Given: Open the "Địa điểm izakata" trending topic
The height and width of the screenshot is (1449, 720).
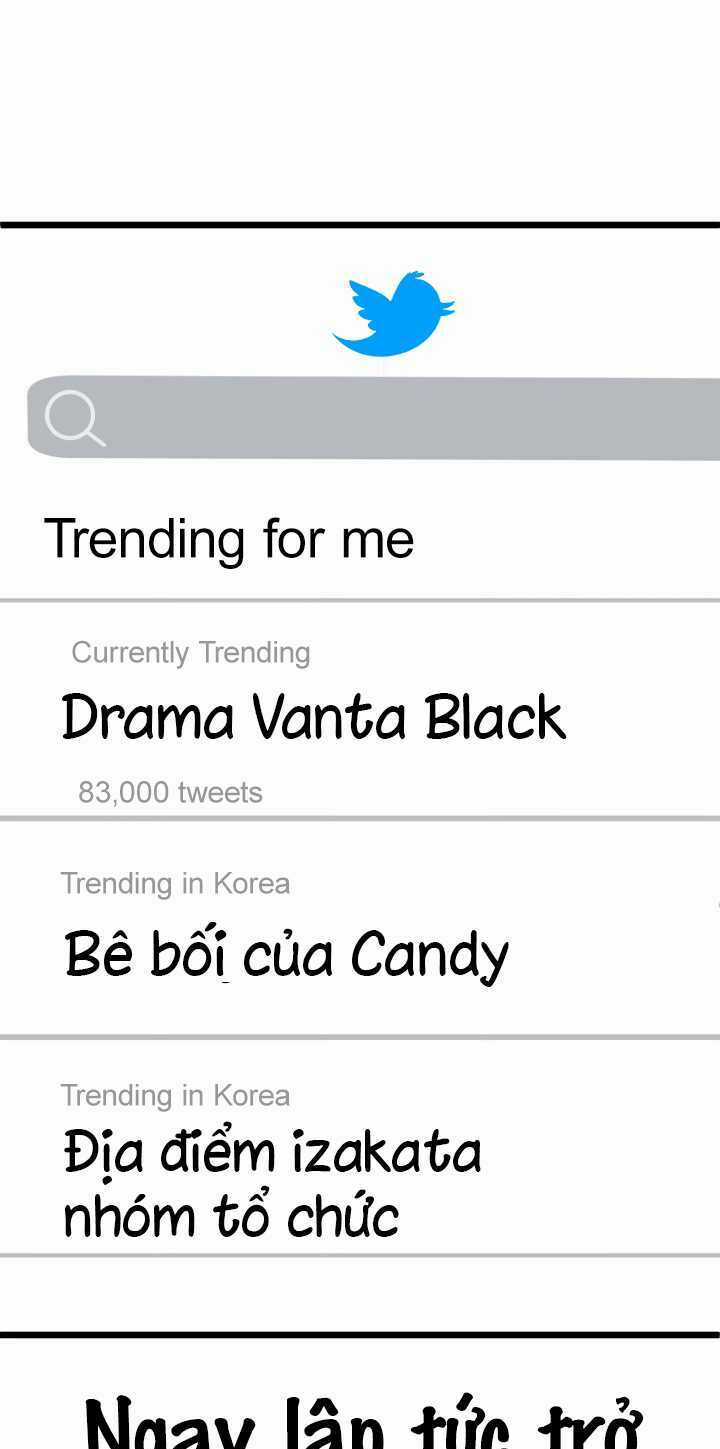Looking at the screenshot, I should (272, 1152).
